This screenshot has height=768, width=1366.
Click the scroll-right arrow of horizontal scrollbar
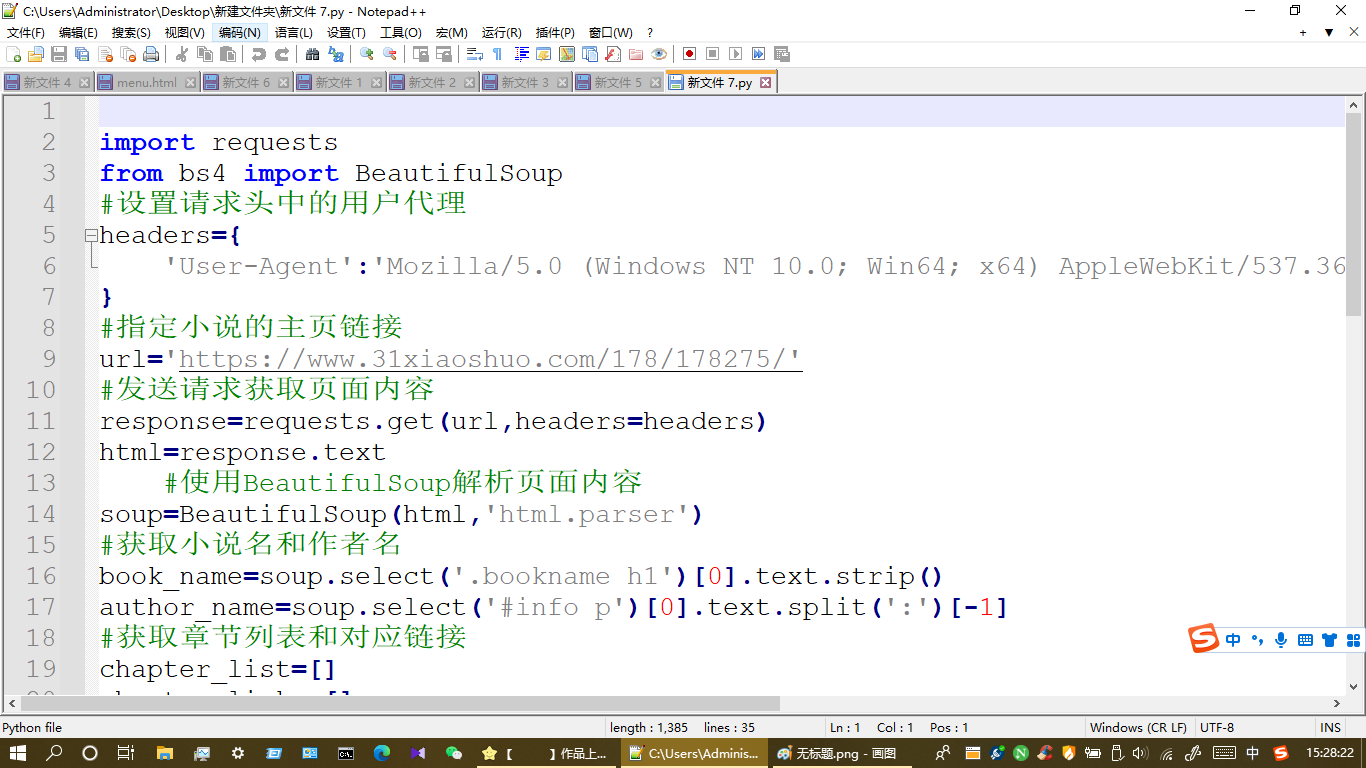[1337, 704]
